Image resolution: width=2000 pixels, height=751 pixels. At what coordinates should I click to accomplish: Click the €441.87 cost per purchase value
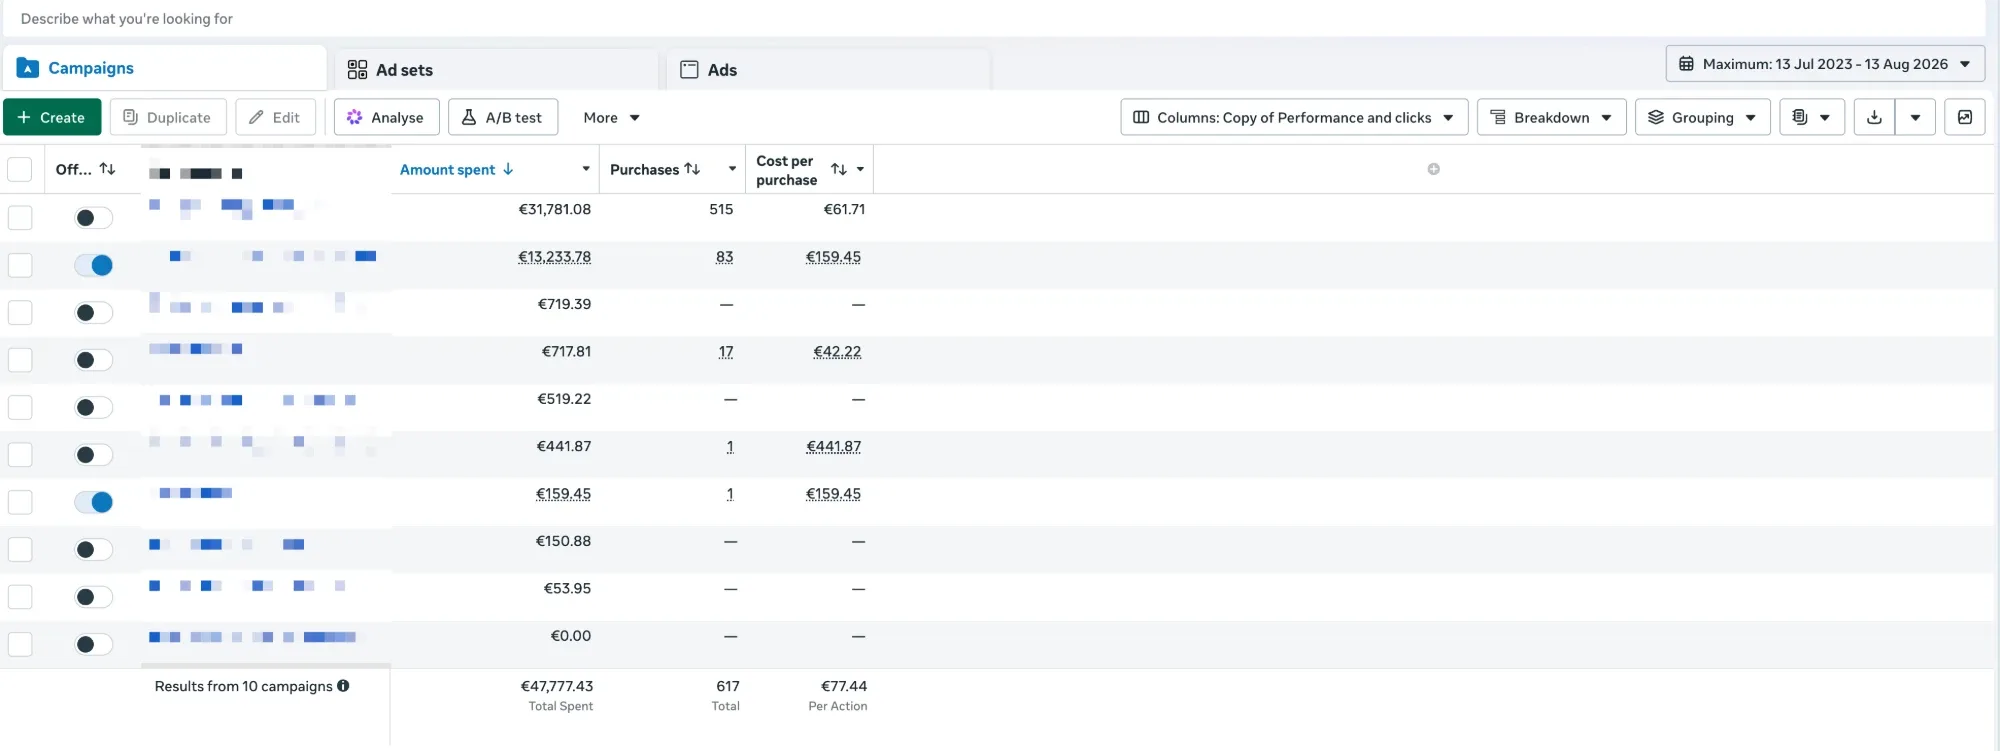pyautogui.click(x=833, y=447)
